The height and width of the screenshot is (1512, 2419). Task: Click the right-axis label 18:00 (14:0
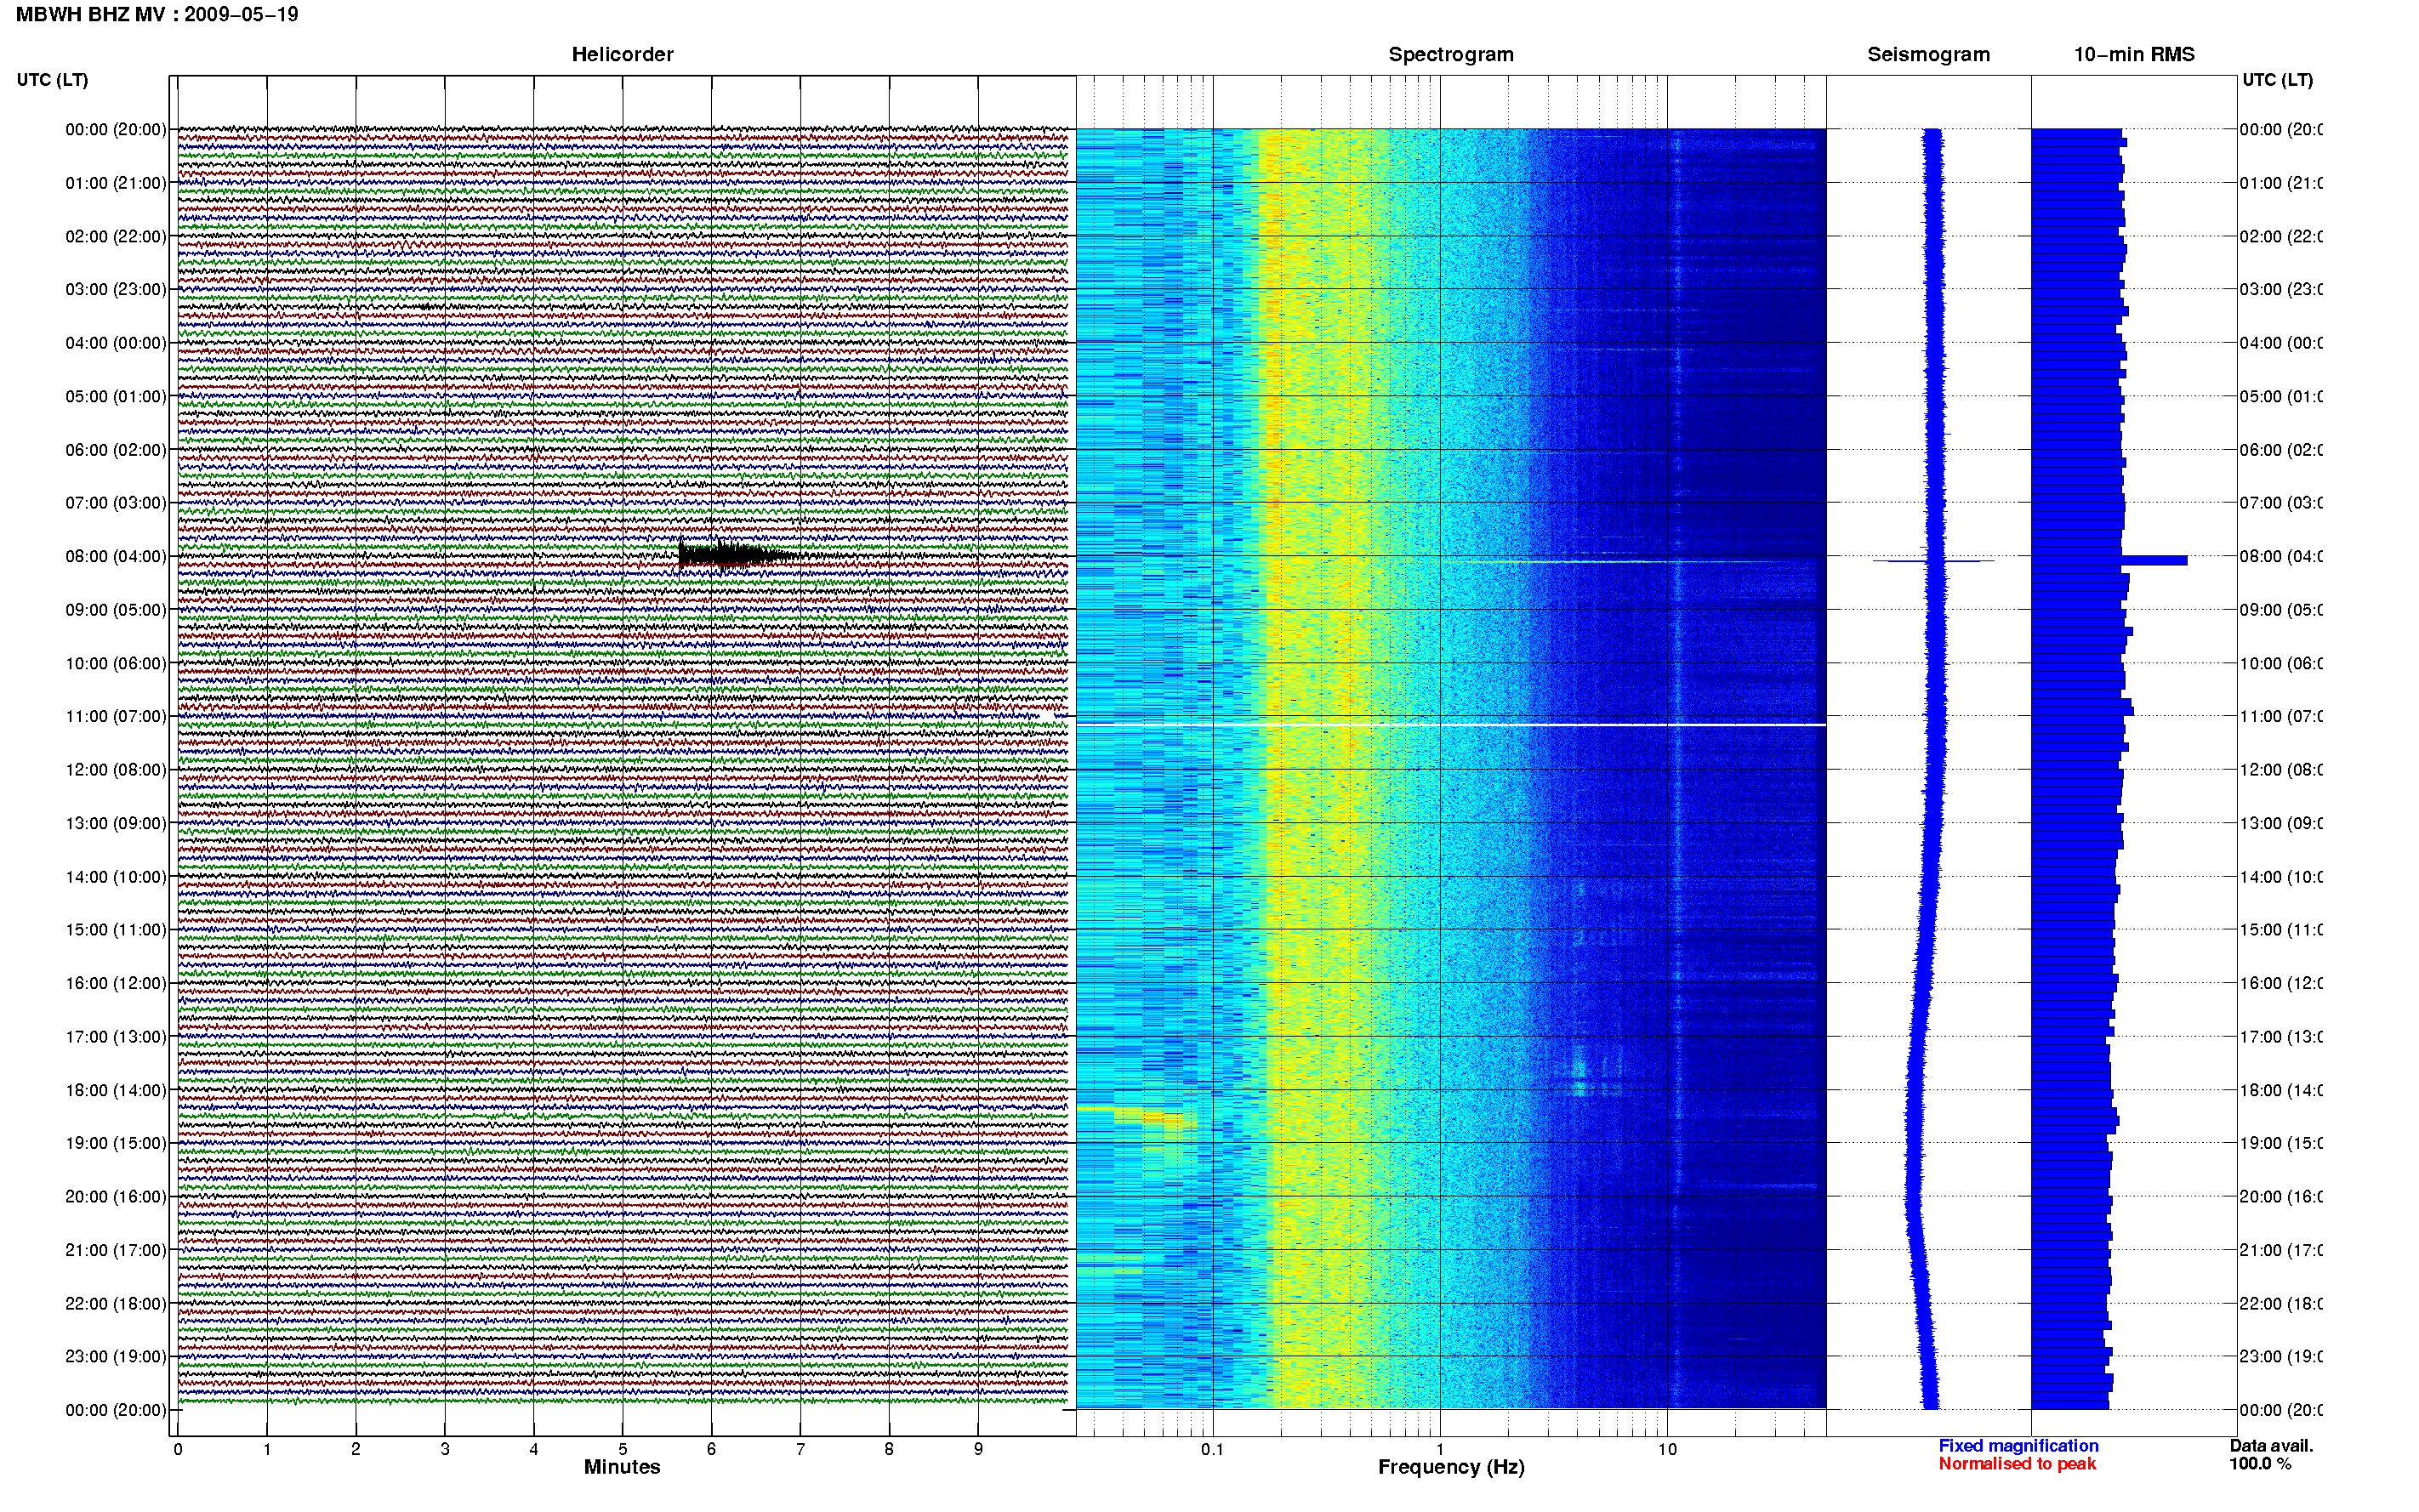[2281, 1090]
